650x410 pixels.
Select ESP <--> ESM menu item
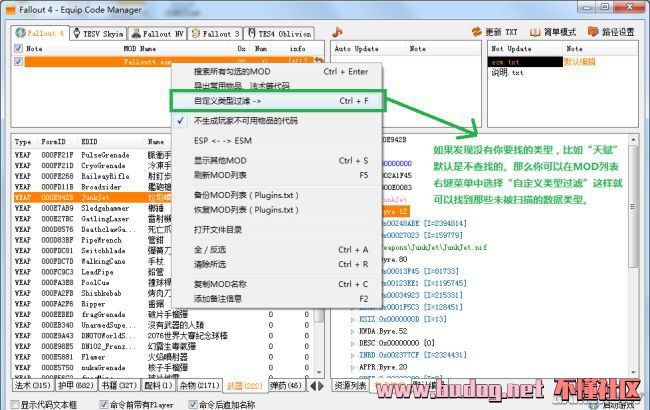click(x=276, y=141)
